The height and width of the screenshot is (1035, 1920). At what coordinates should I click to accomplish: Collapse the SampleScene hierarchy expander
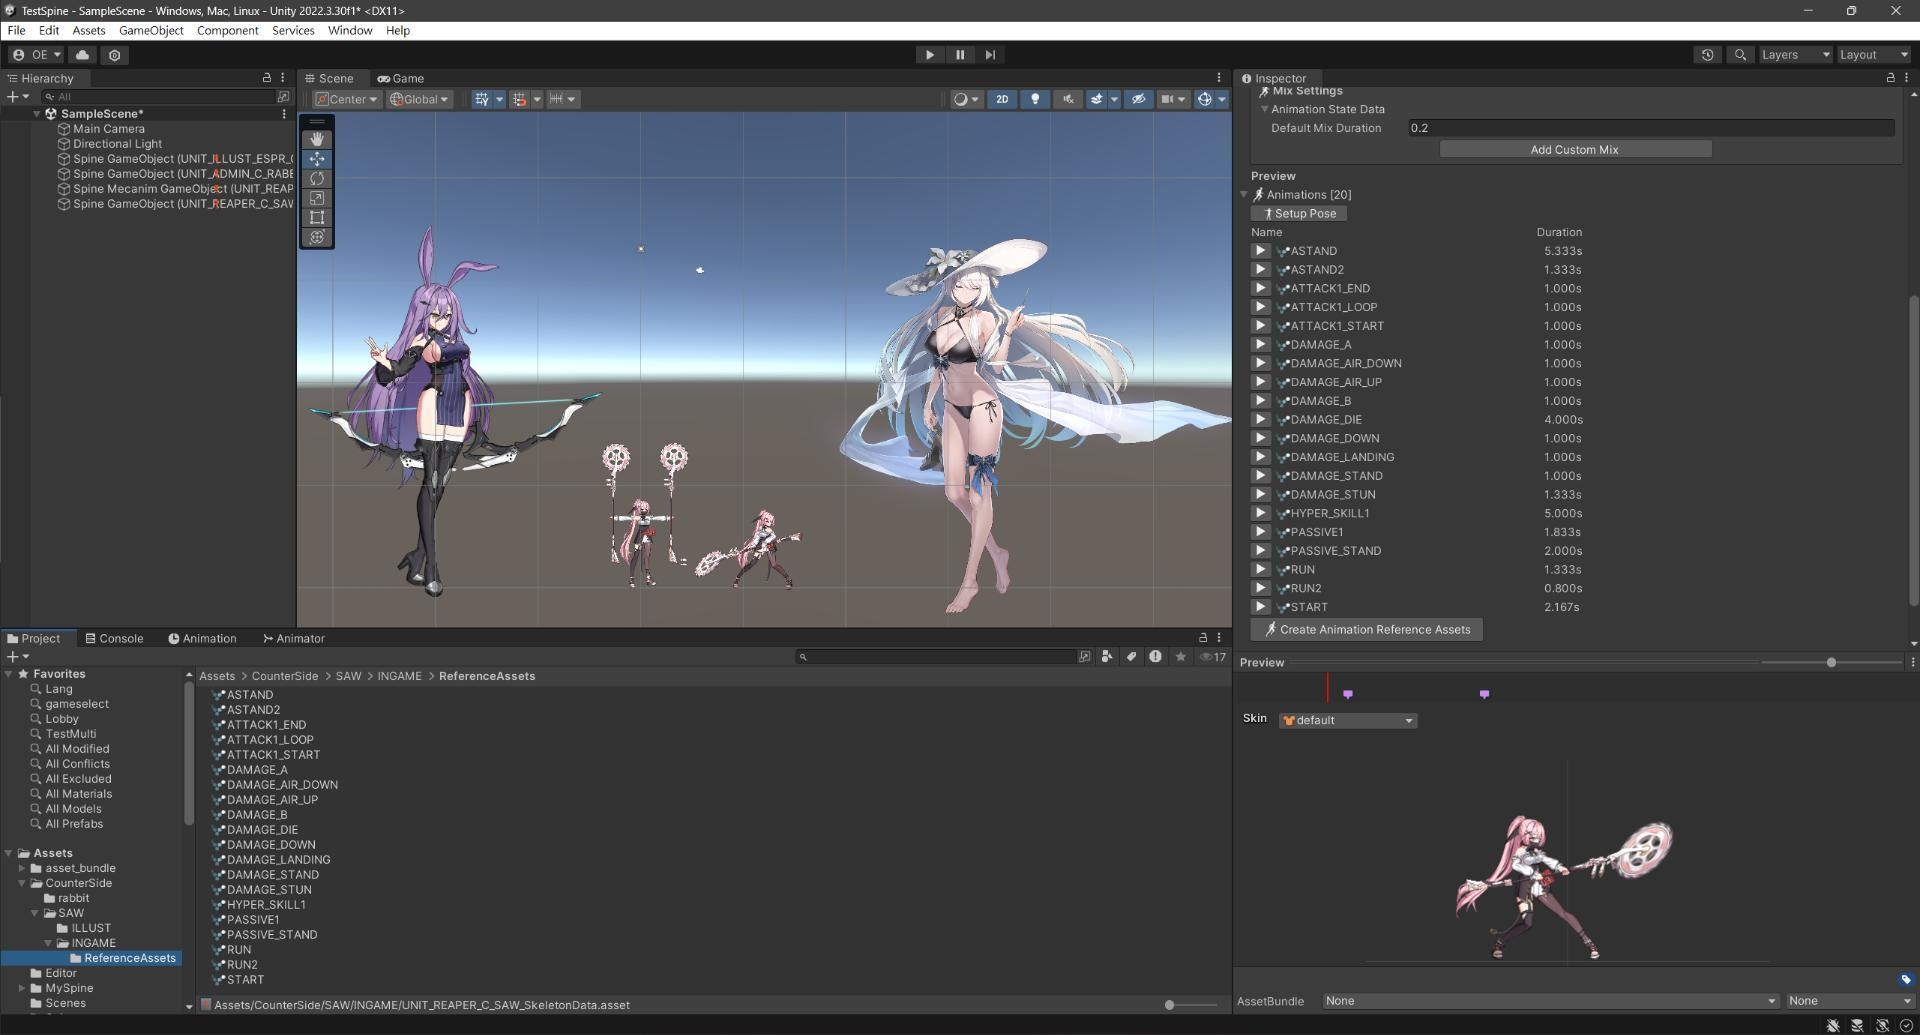click(x=37, y=113)
